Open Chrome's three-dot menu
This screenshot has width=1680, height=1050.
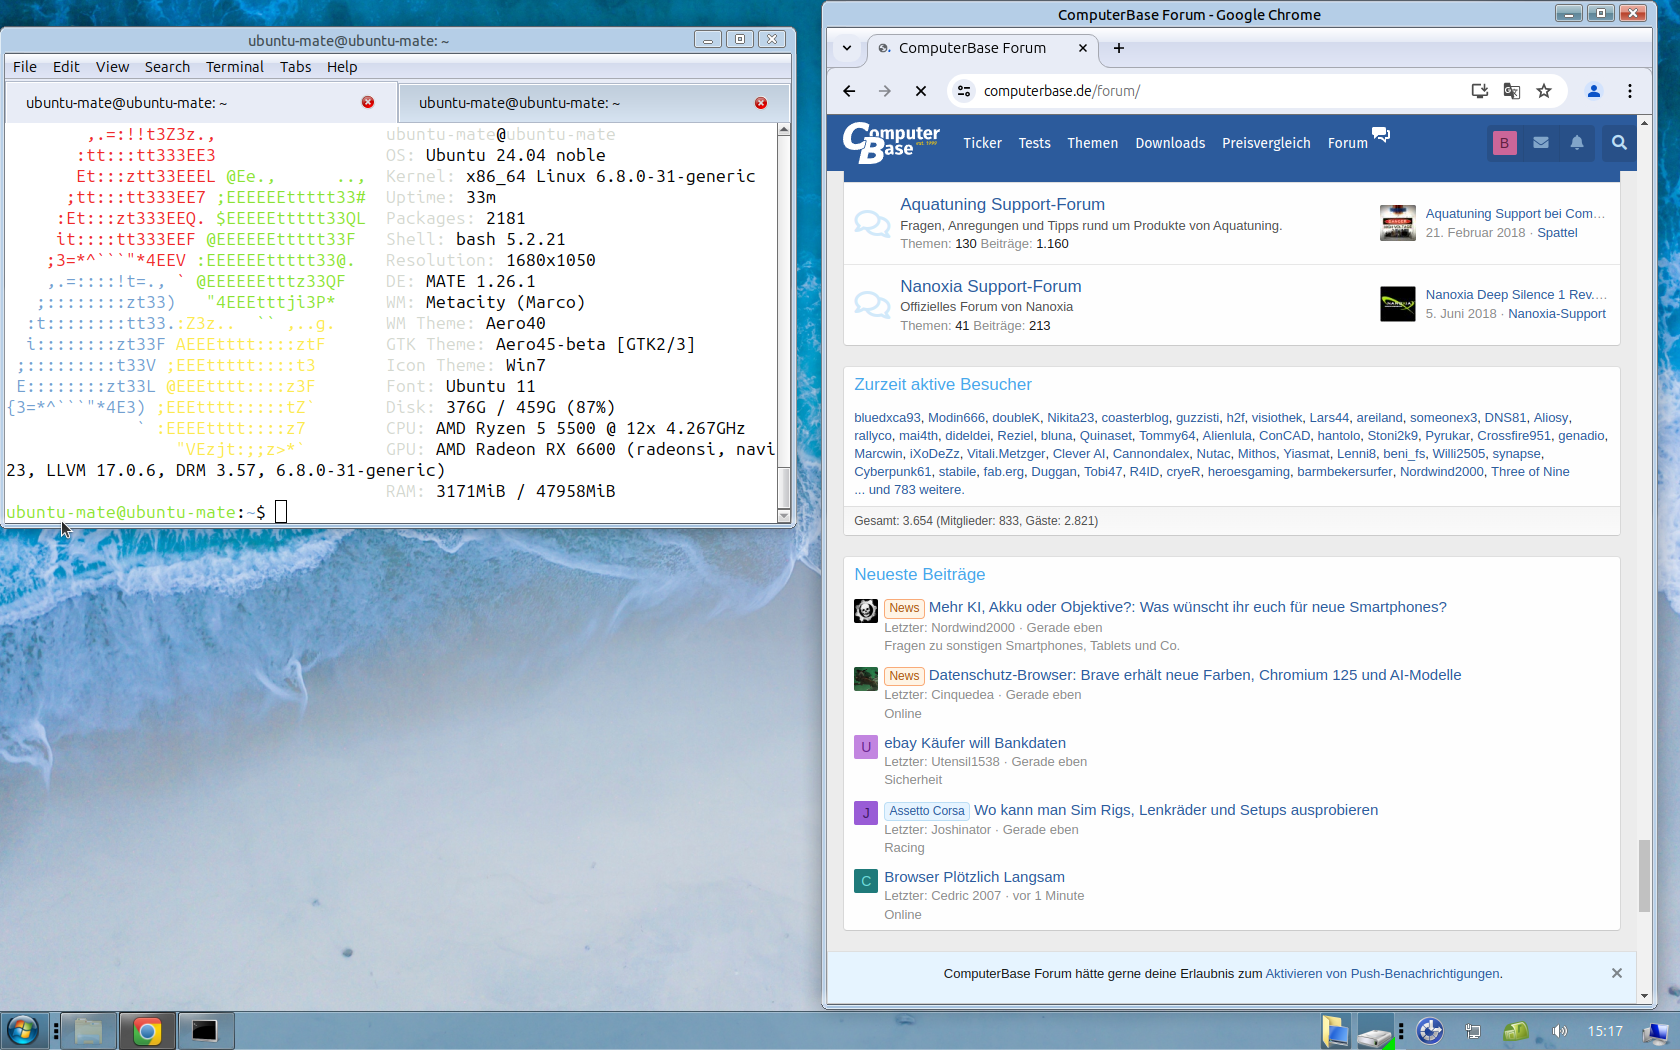click(1630, 91)
